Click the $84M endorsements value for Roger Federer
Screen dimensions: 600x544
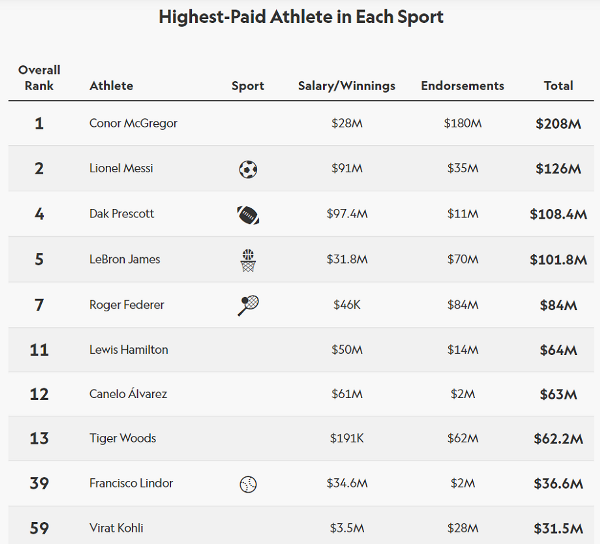pyautogui.click(x=463, y=305)
